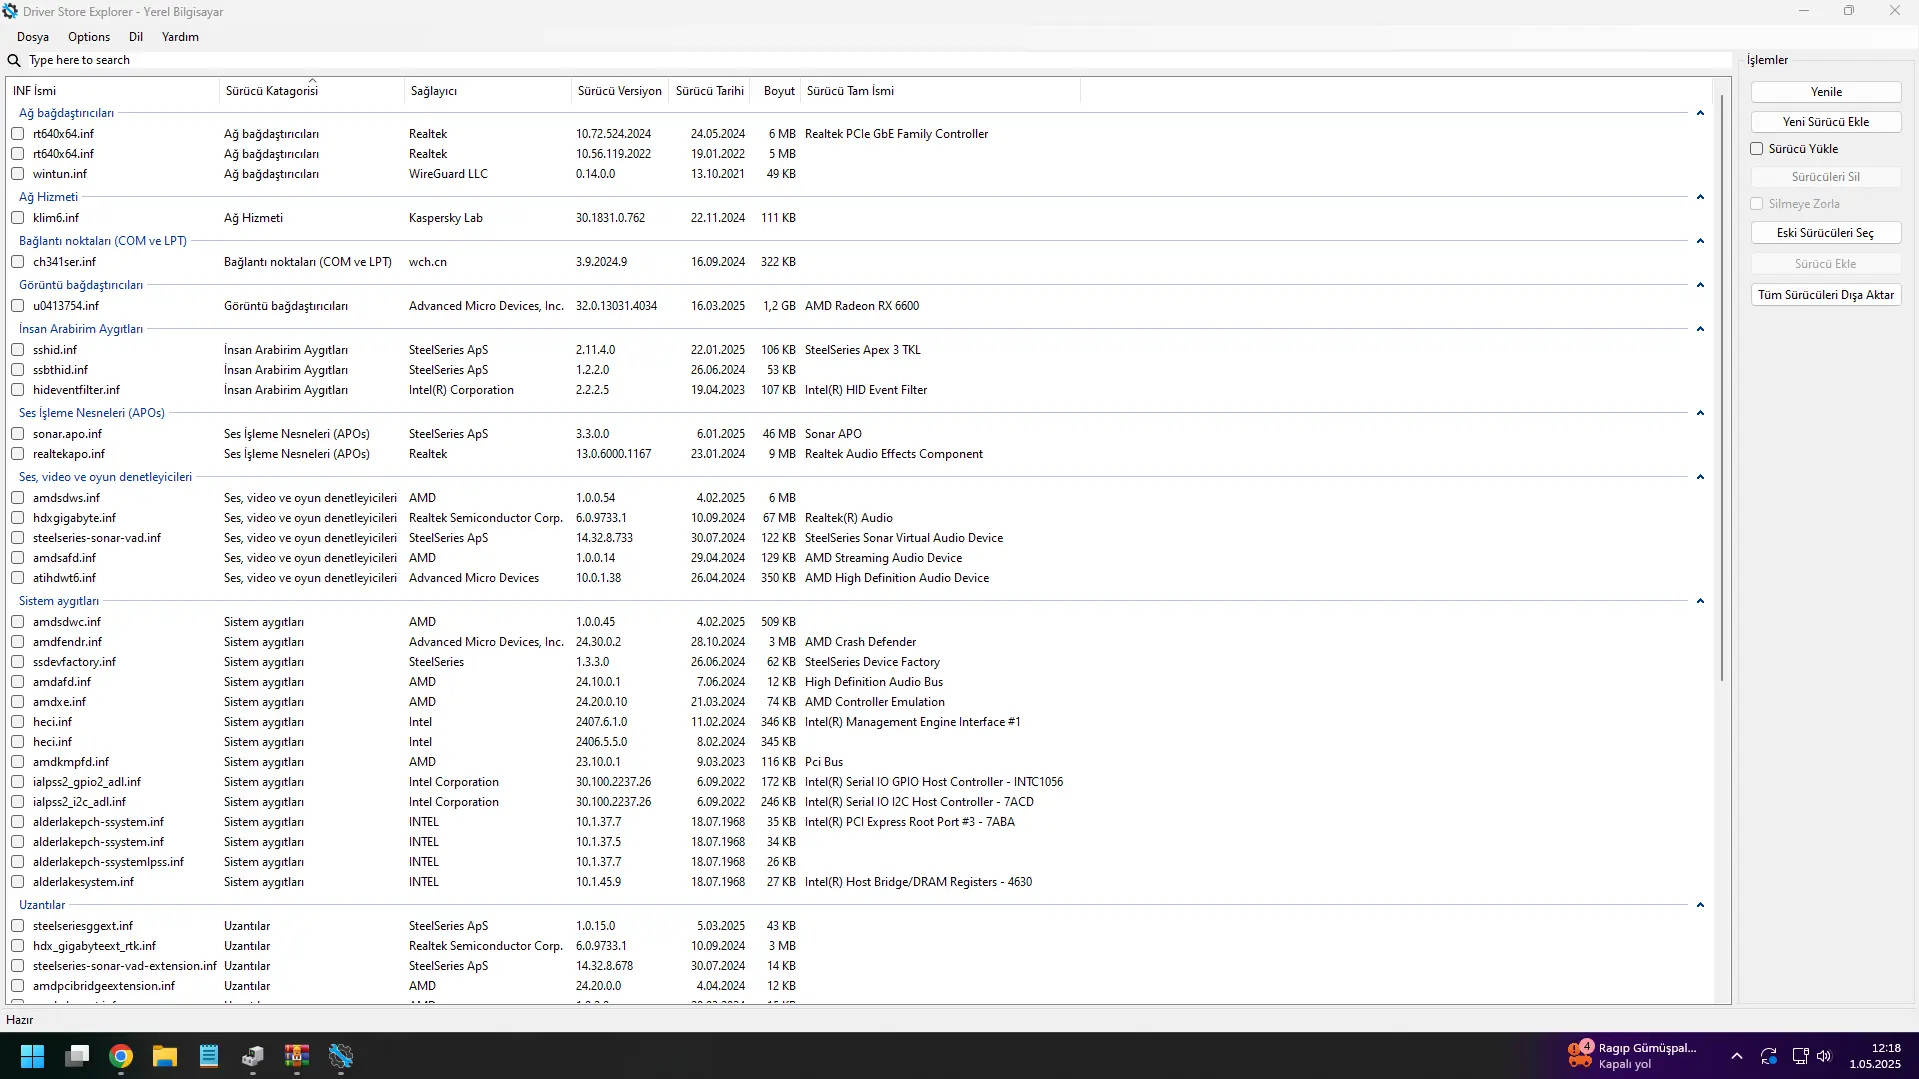Open the network tray icon

tap(1800, 1056)
